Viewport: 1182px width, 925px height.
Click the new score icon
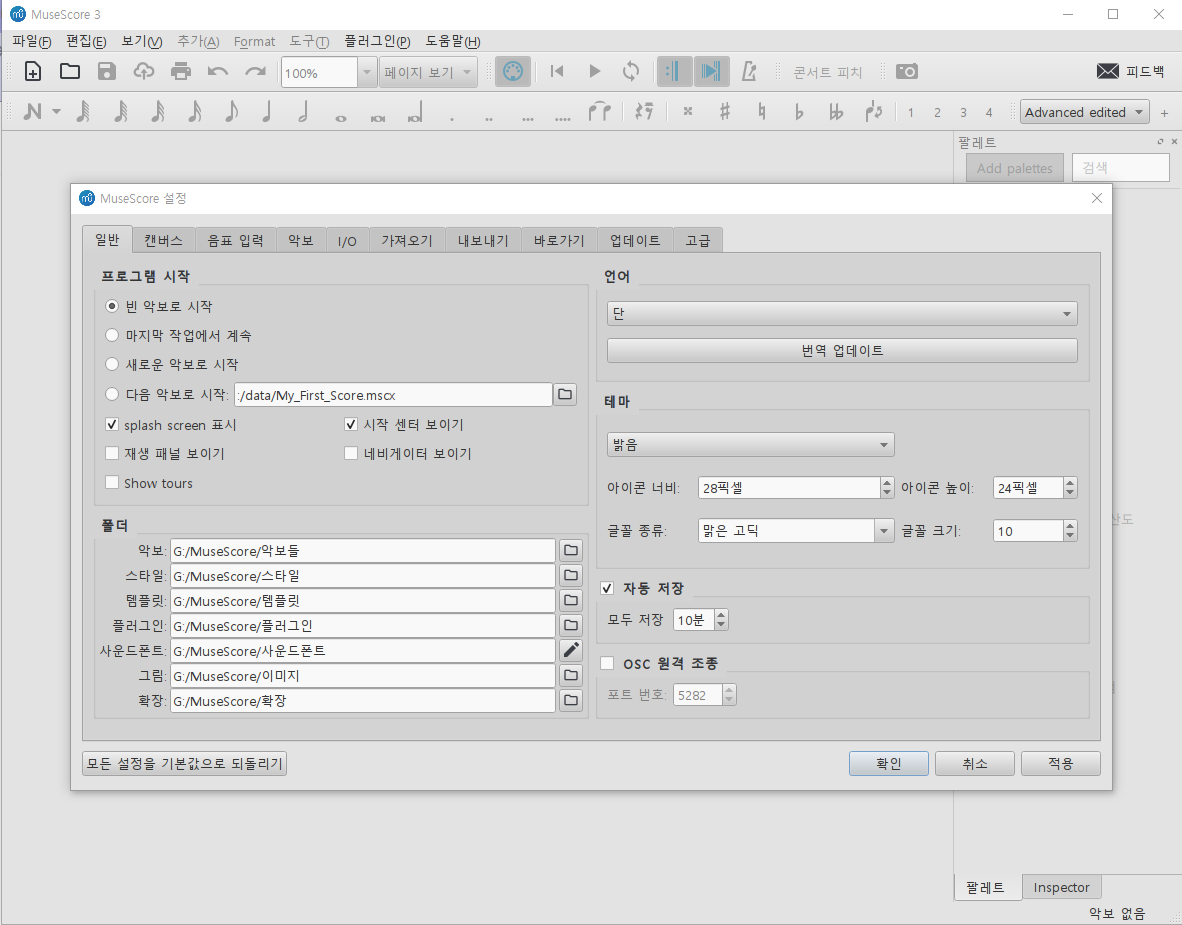click(32, 72)
